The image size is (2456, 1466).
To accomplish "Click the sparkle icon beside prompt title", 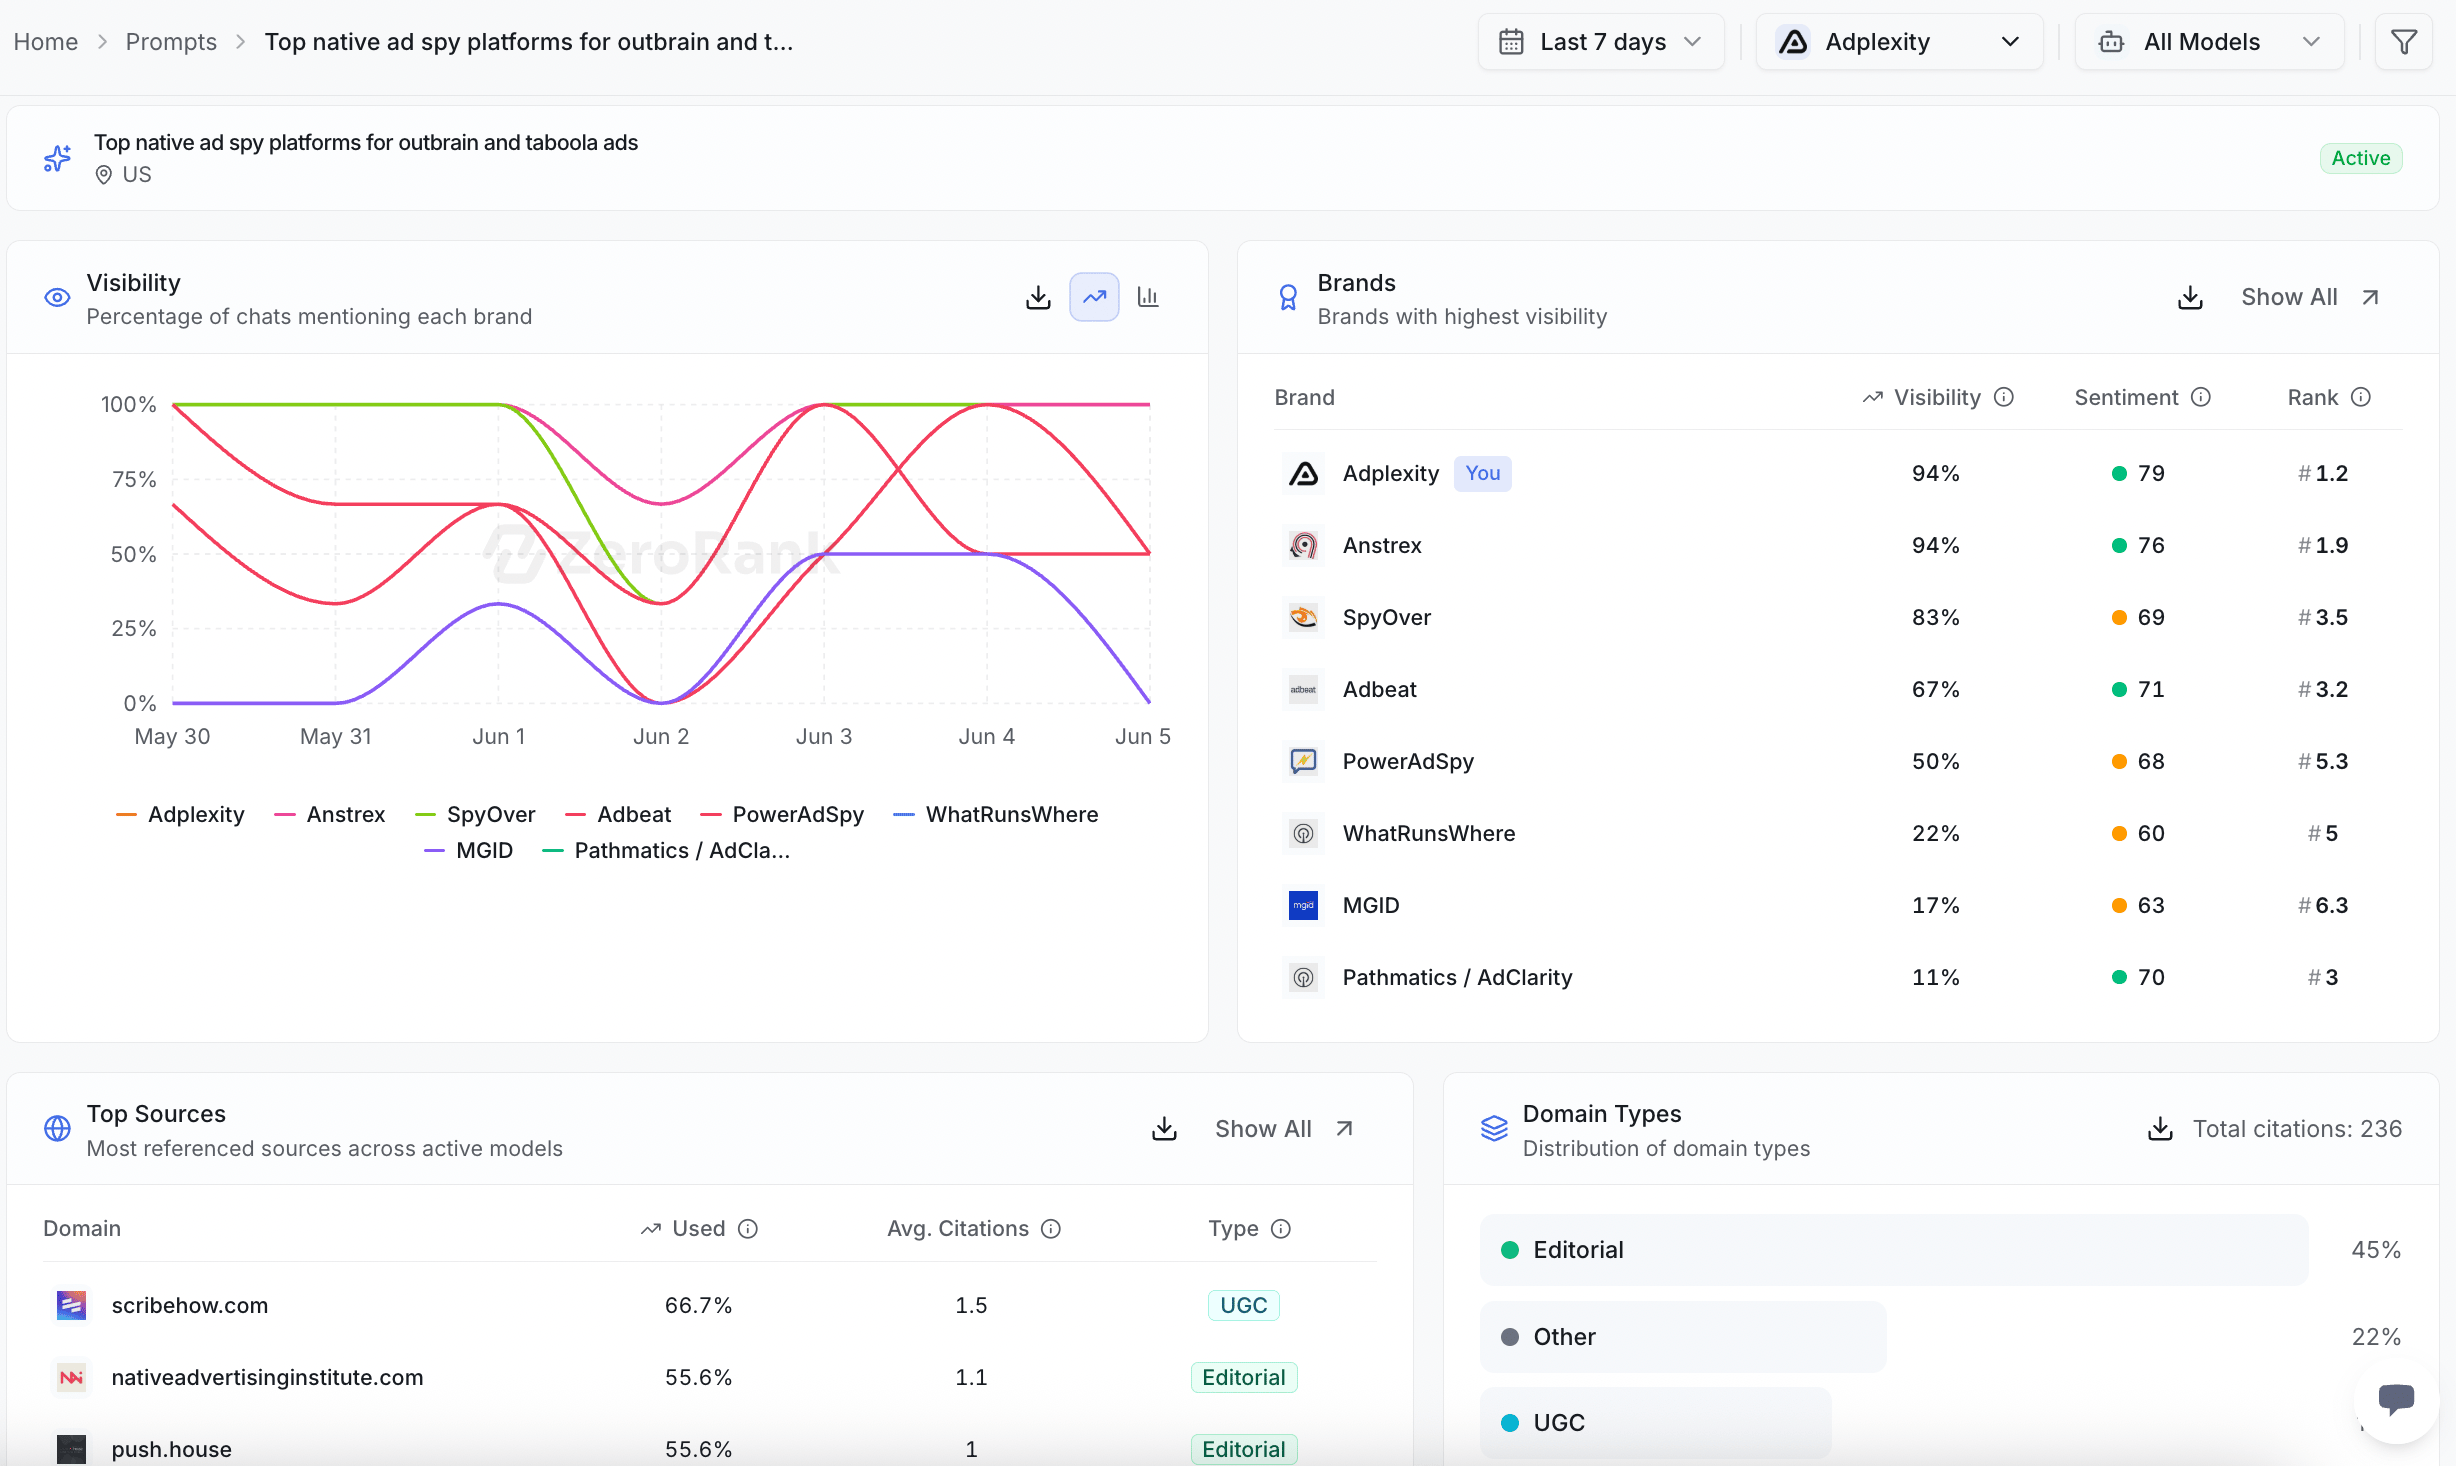I will click(x=57, y=158).
